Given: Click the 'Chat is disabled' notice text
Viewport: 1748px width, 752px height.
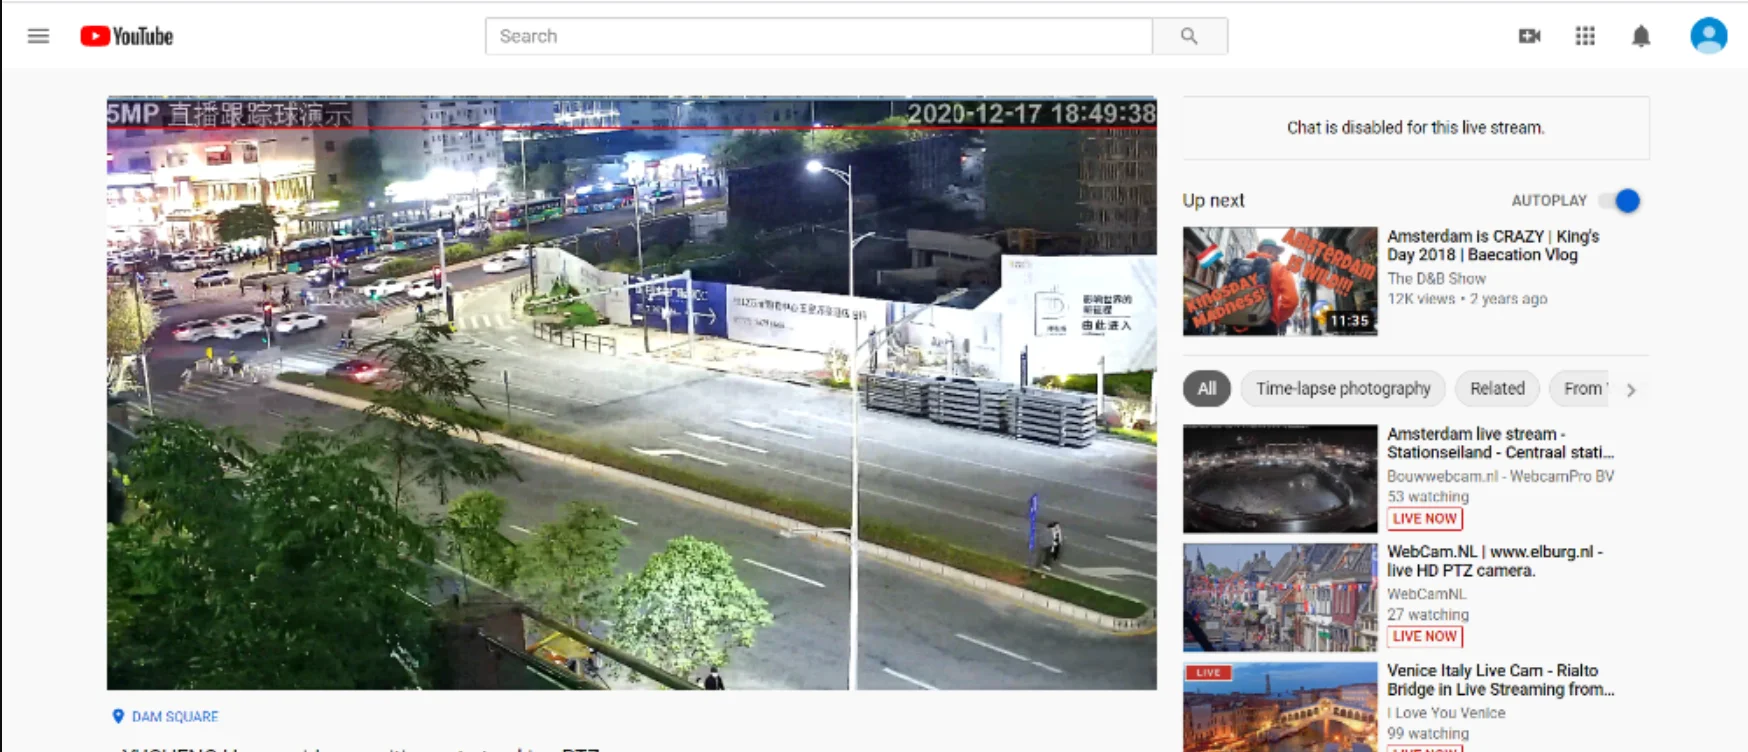Looking at the screenshot, I should click(1416, 128).
